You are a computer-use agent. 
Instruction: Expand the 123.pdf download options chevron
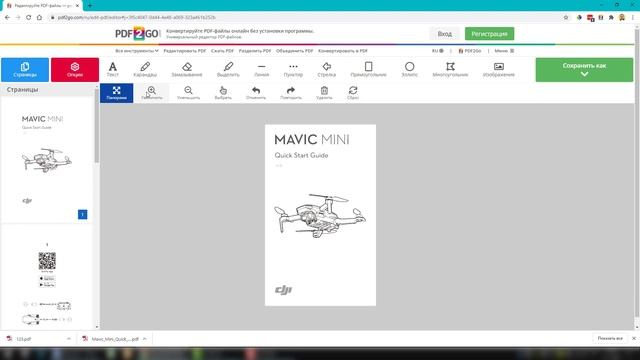pyautogui.click(x=69, y=339)
